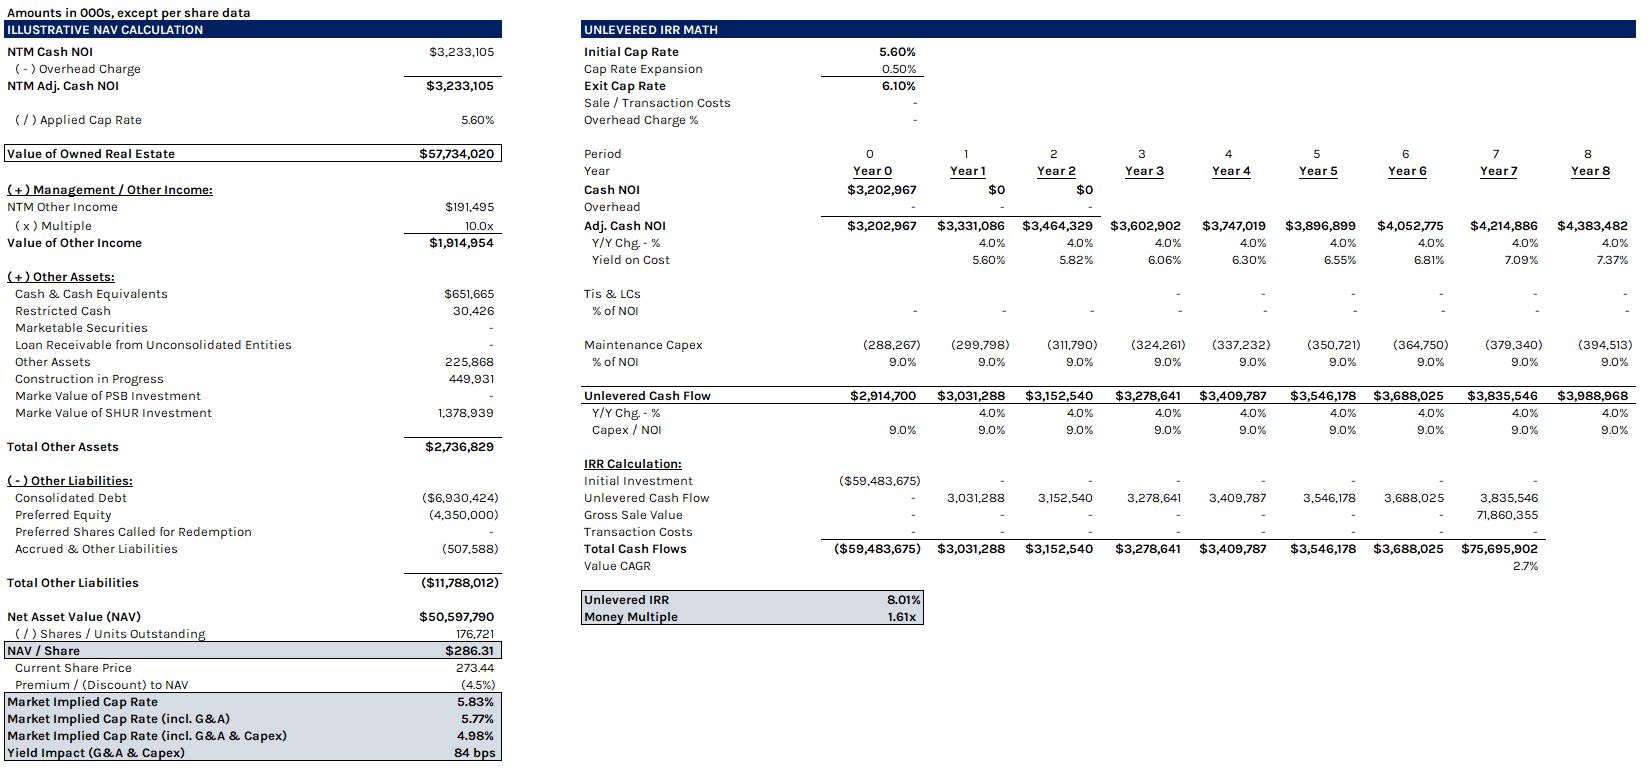Image resolution: width=1650 pixels, height=771 pixels.
Task: Click the $191,495 NTM Other Income value
Action: click(469, 207)
